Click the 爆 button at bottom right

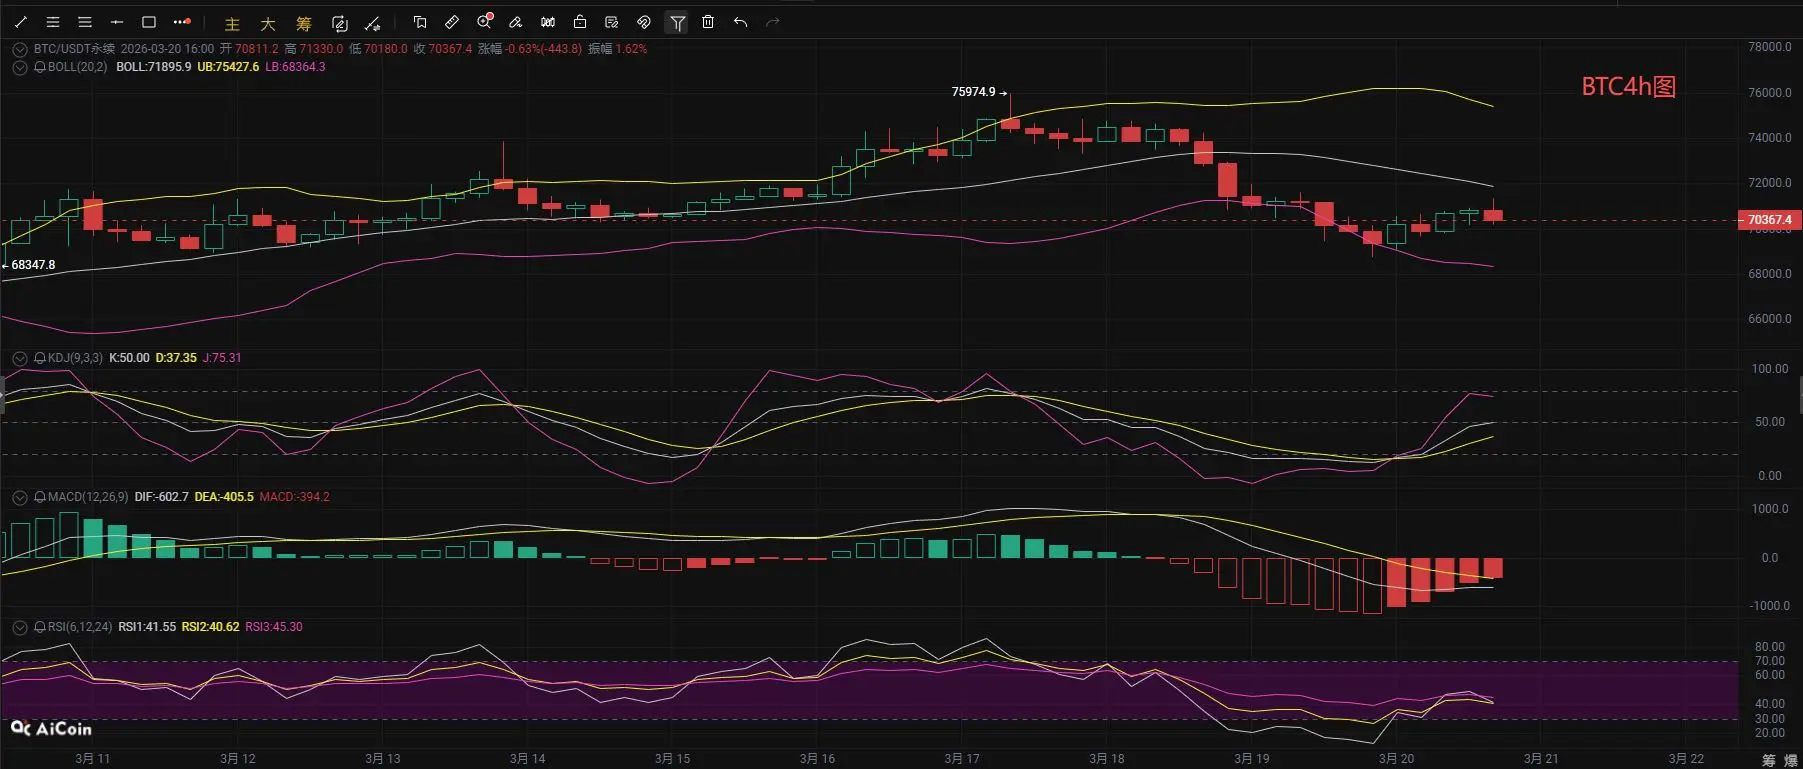tap(1790, 761)
